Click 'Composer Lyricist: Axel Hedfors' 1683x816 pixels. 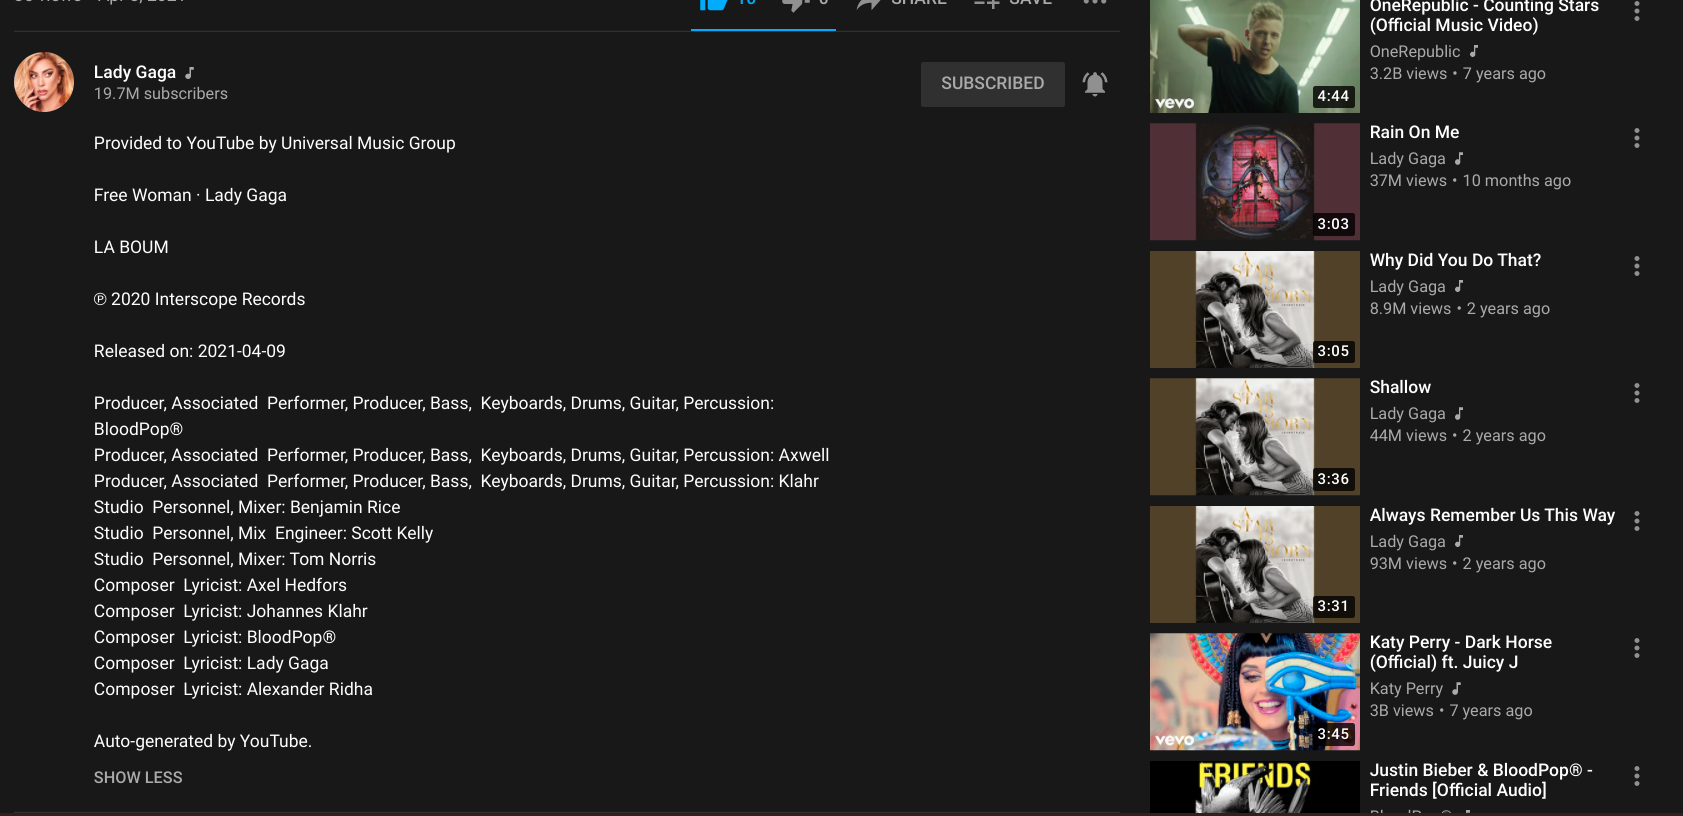[220, 585]
